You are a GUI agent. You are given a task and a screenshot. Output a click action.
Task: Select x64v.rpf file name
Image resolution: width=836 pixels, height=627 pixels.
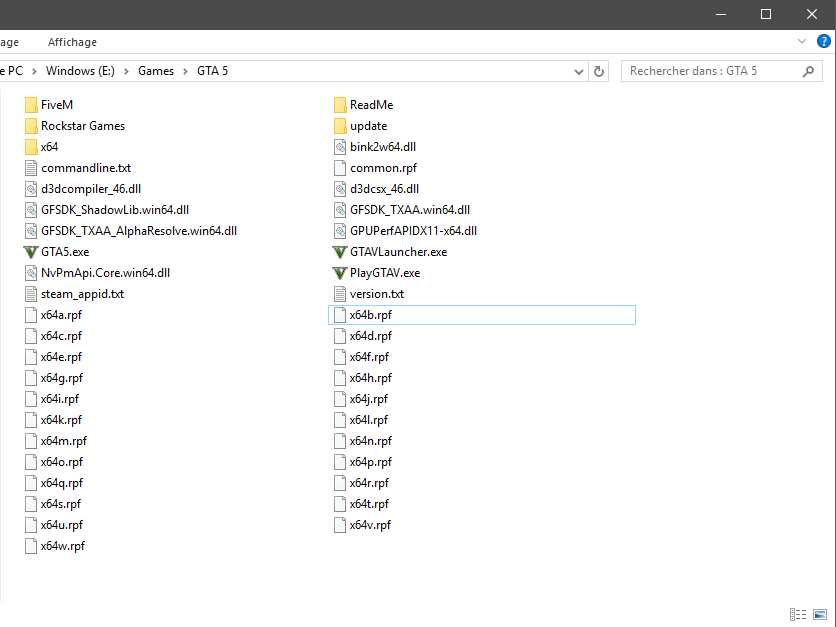370,525
